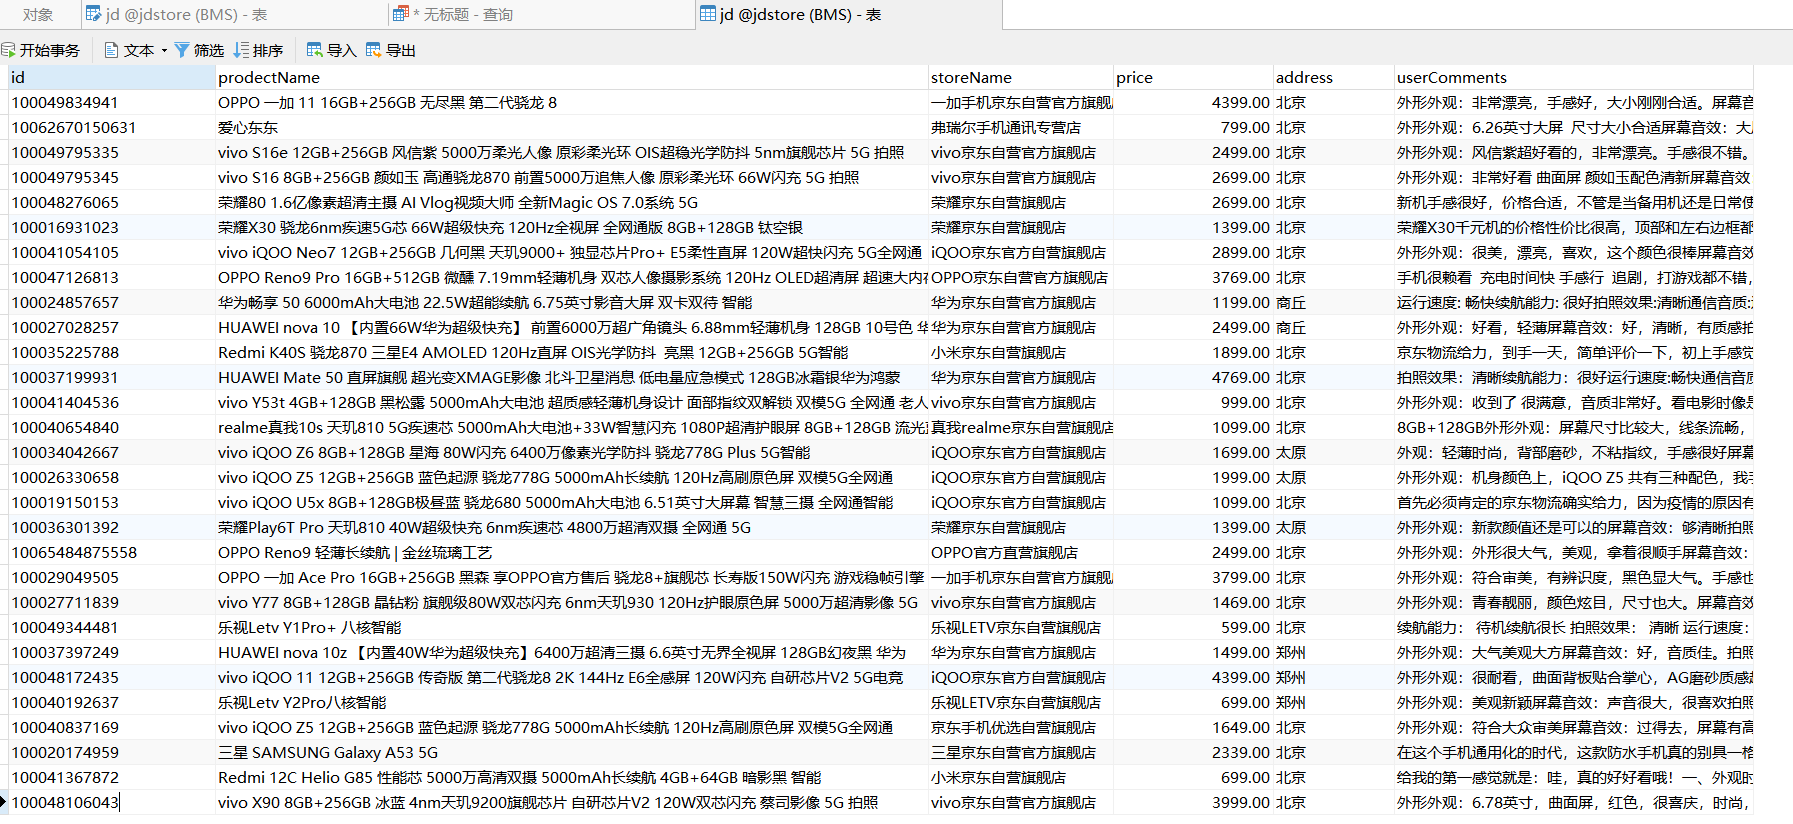This screenshot has width=1793, height=824.
Task: Click product cell starting with vivo S16e 12GB+256GB
Action: tap(572, 153)
